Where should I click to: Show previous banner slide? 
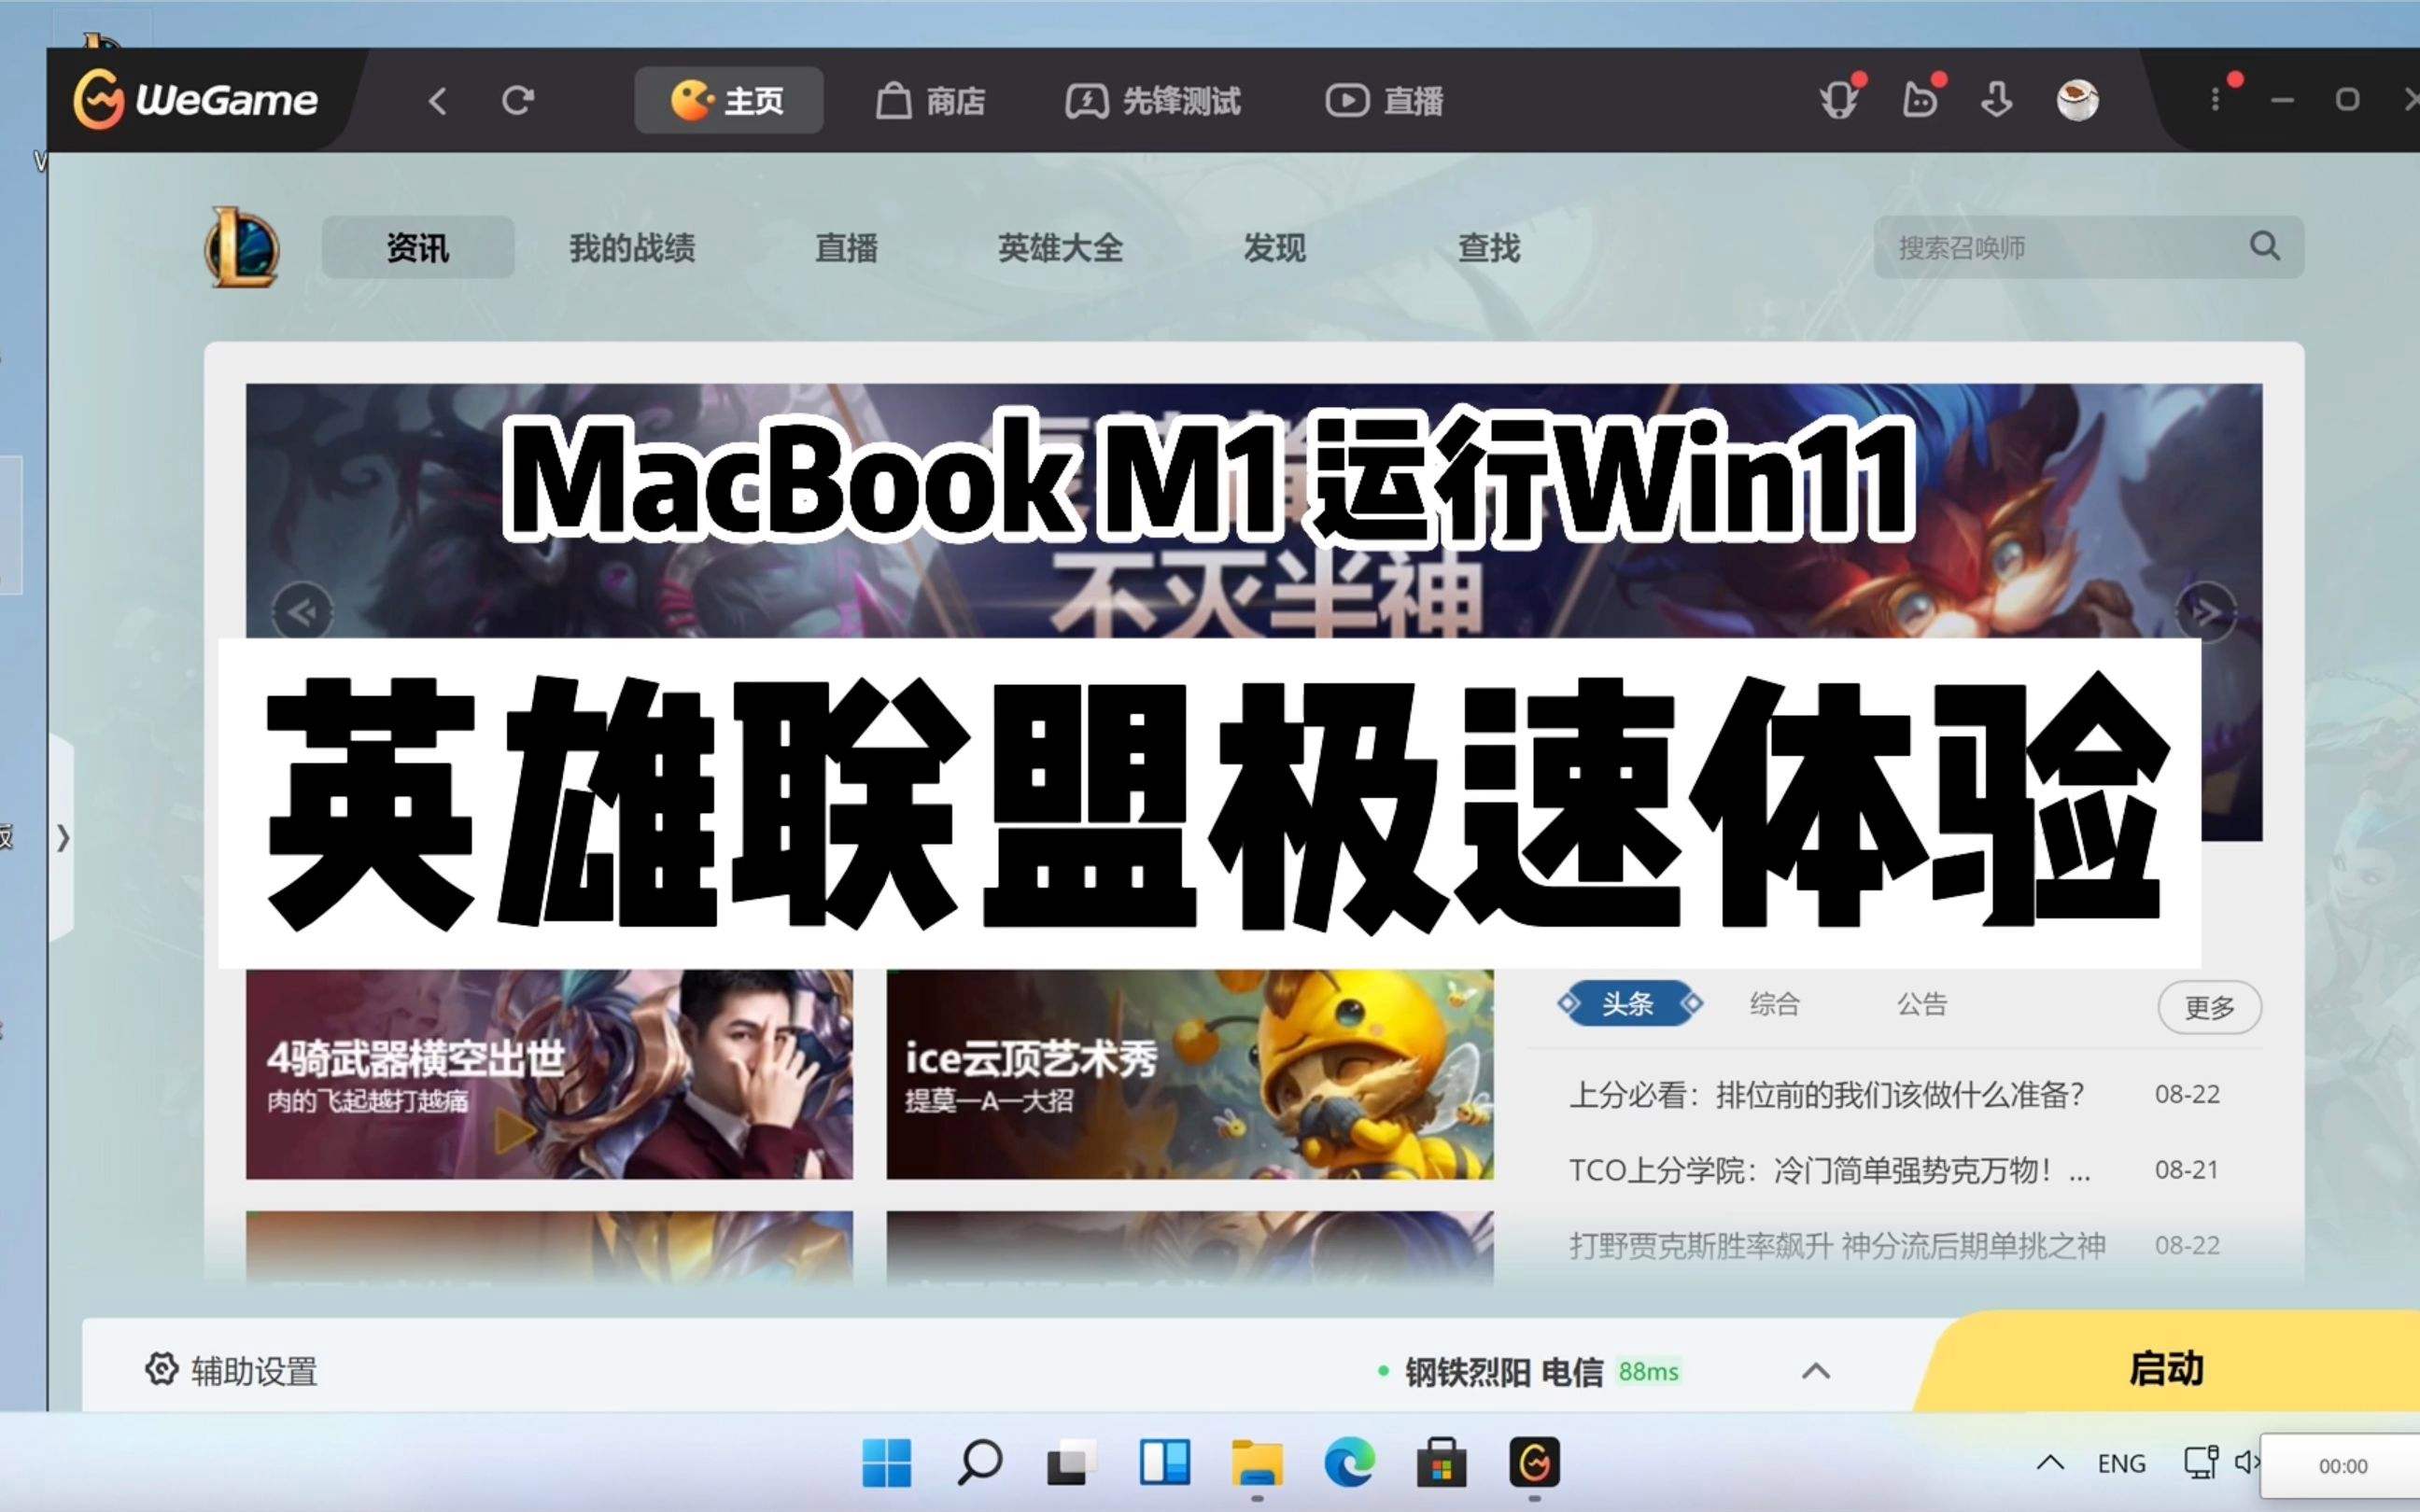coord(303,611)
